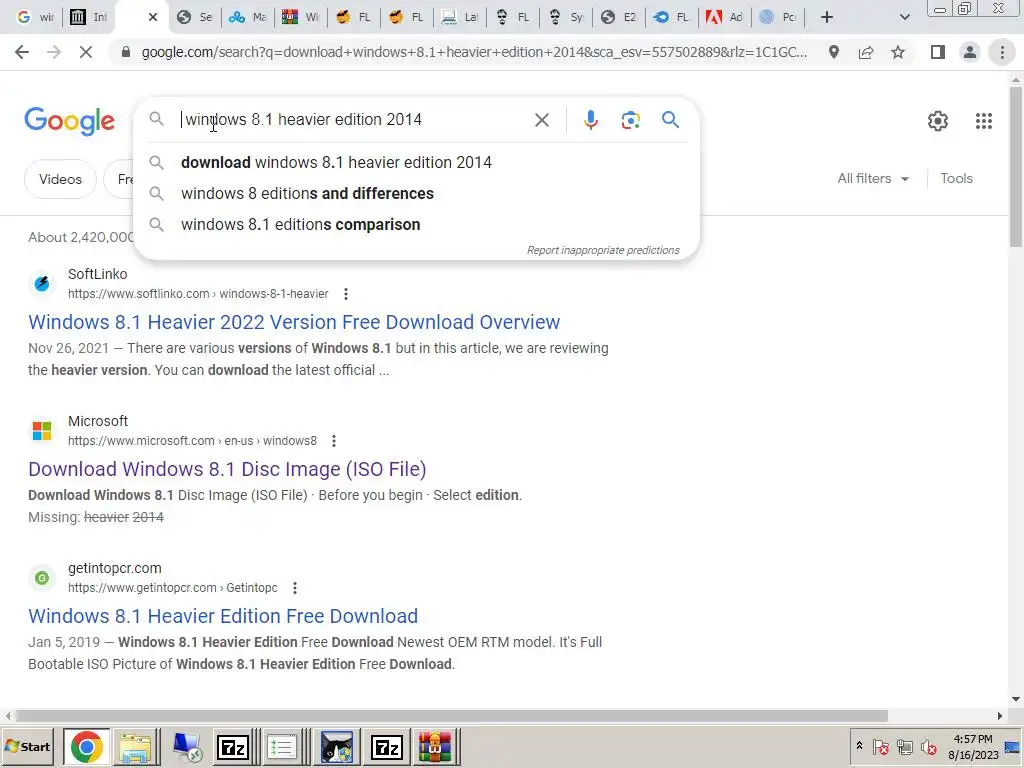The width and height of the screenshot is (1024, 768).
Task: Open Windows Explorer from the taskbar
Action: 135,747
